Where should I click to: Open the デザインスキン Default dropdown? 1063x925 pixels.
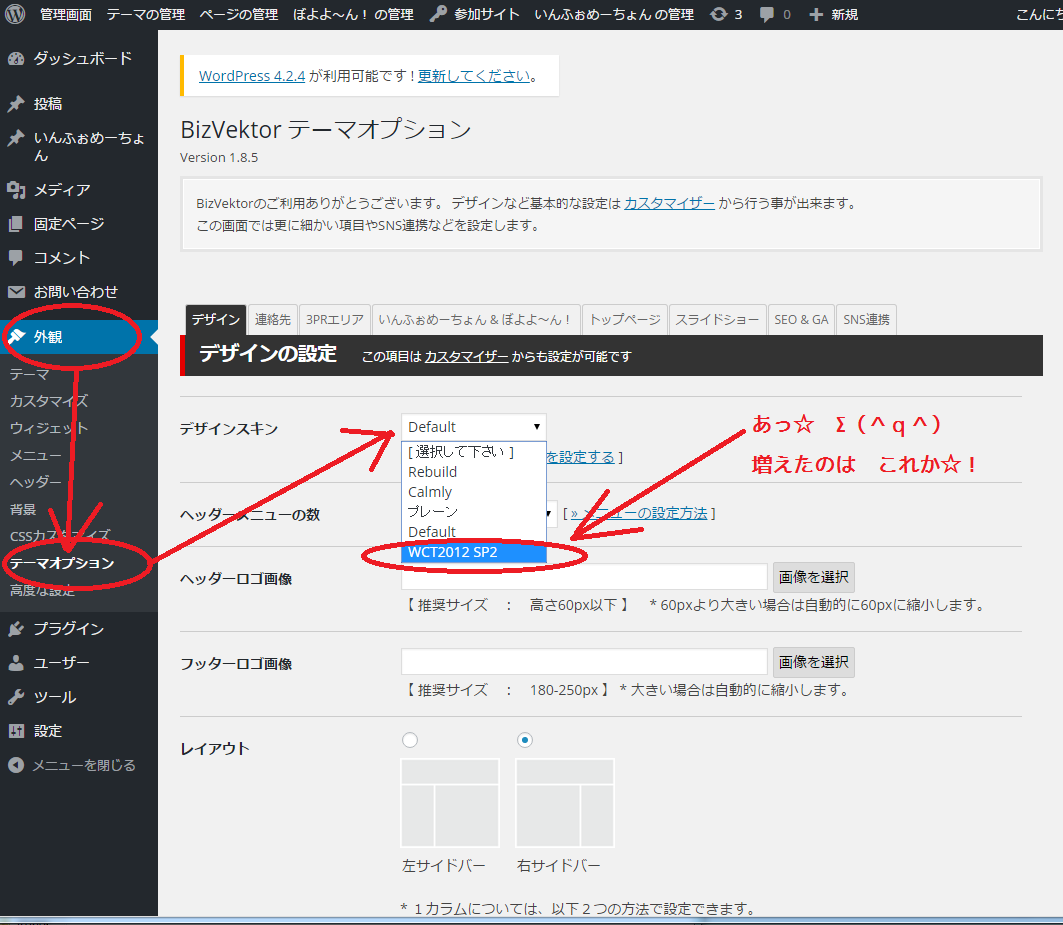click(x=473, y=427)
